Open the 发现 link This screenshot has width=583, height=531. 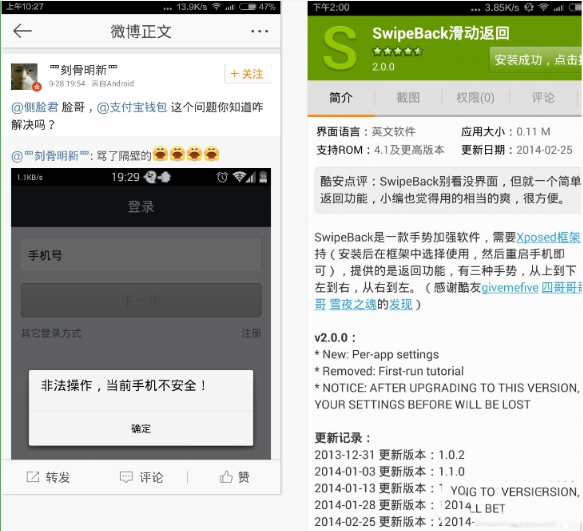tap(400, 304)
